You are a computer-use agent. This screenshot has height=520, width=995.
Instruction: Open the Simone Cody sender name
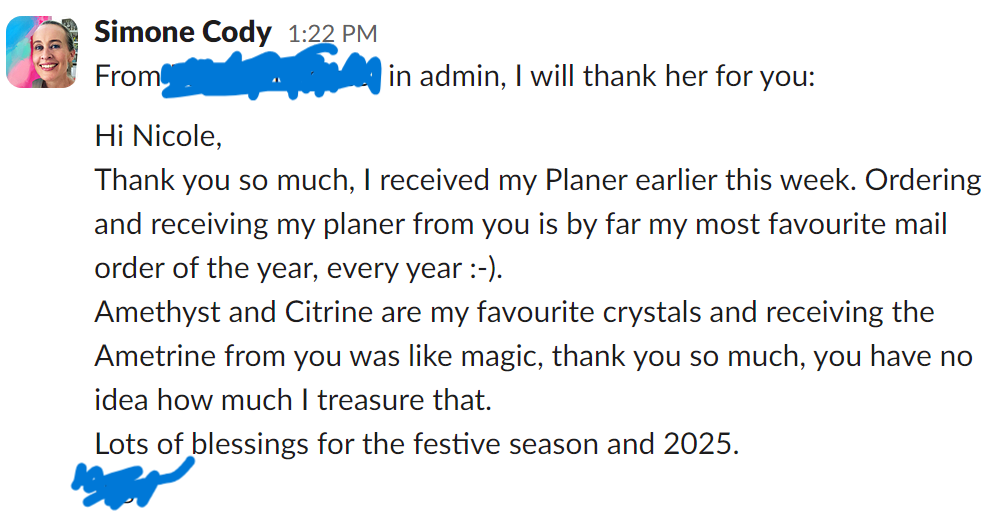(182, 32)
